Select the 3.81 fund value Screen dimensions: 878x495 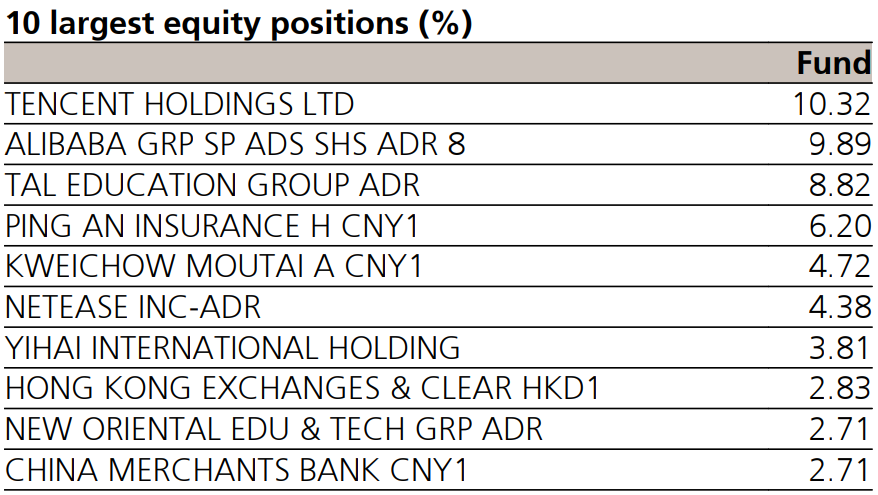click(x=840, y=348)
